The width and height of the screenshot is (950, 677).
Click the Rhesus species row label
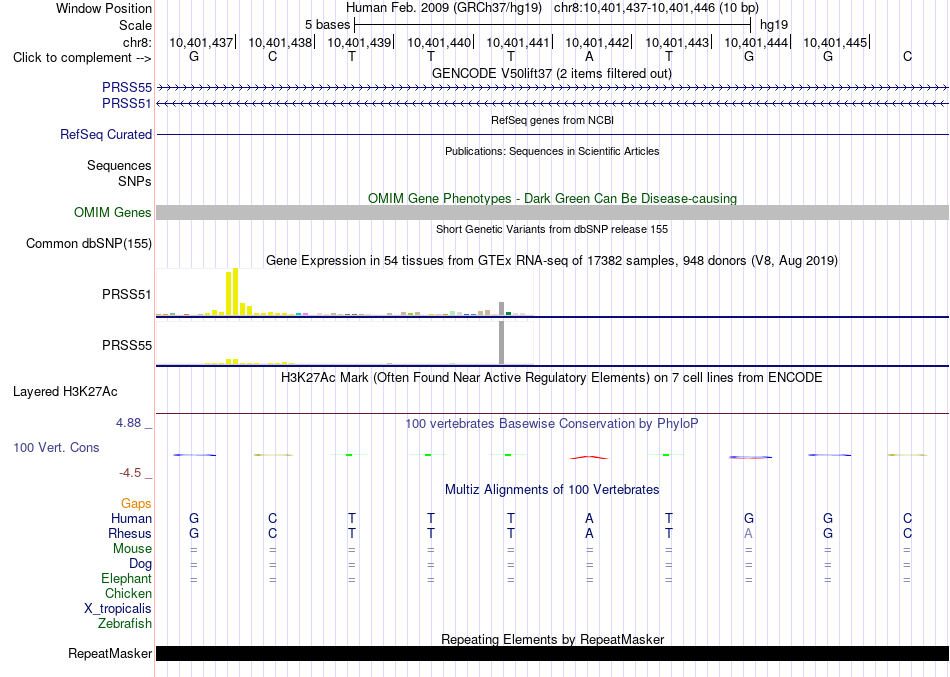(130, 534)
